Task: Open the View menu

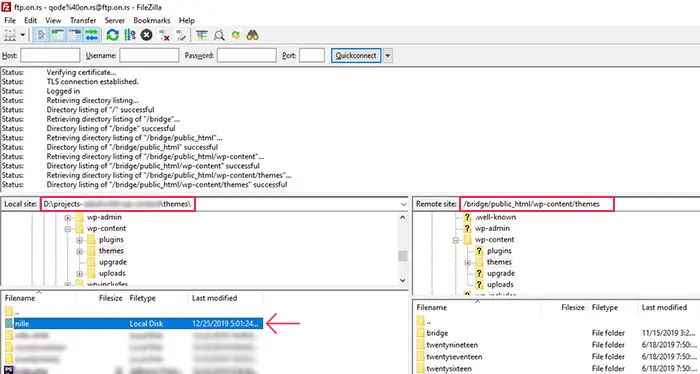Action: [53, 21]
